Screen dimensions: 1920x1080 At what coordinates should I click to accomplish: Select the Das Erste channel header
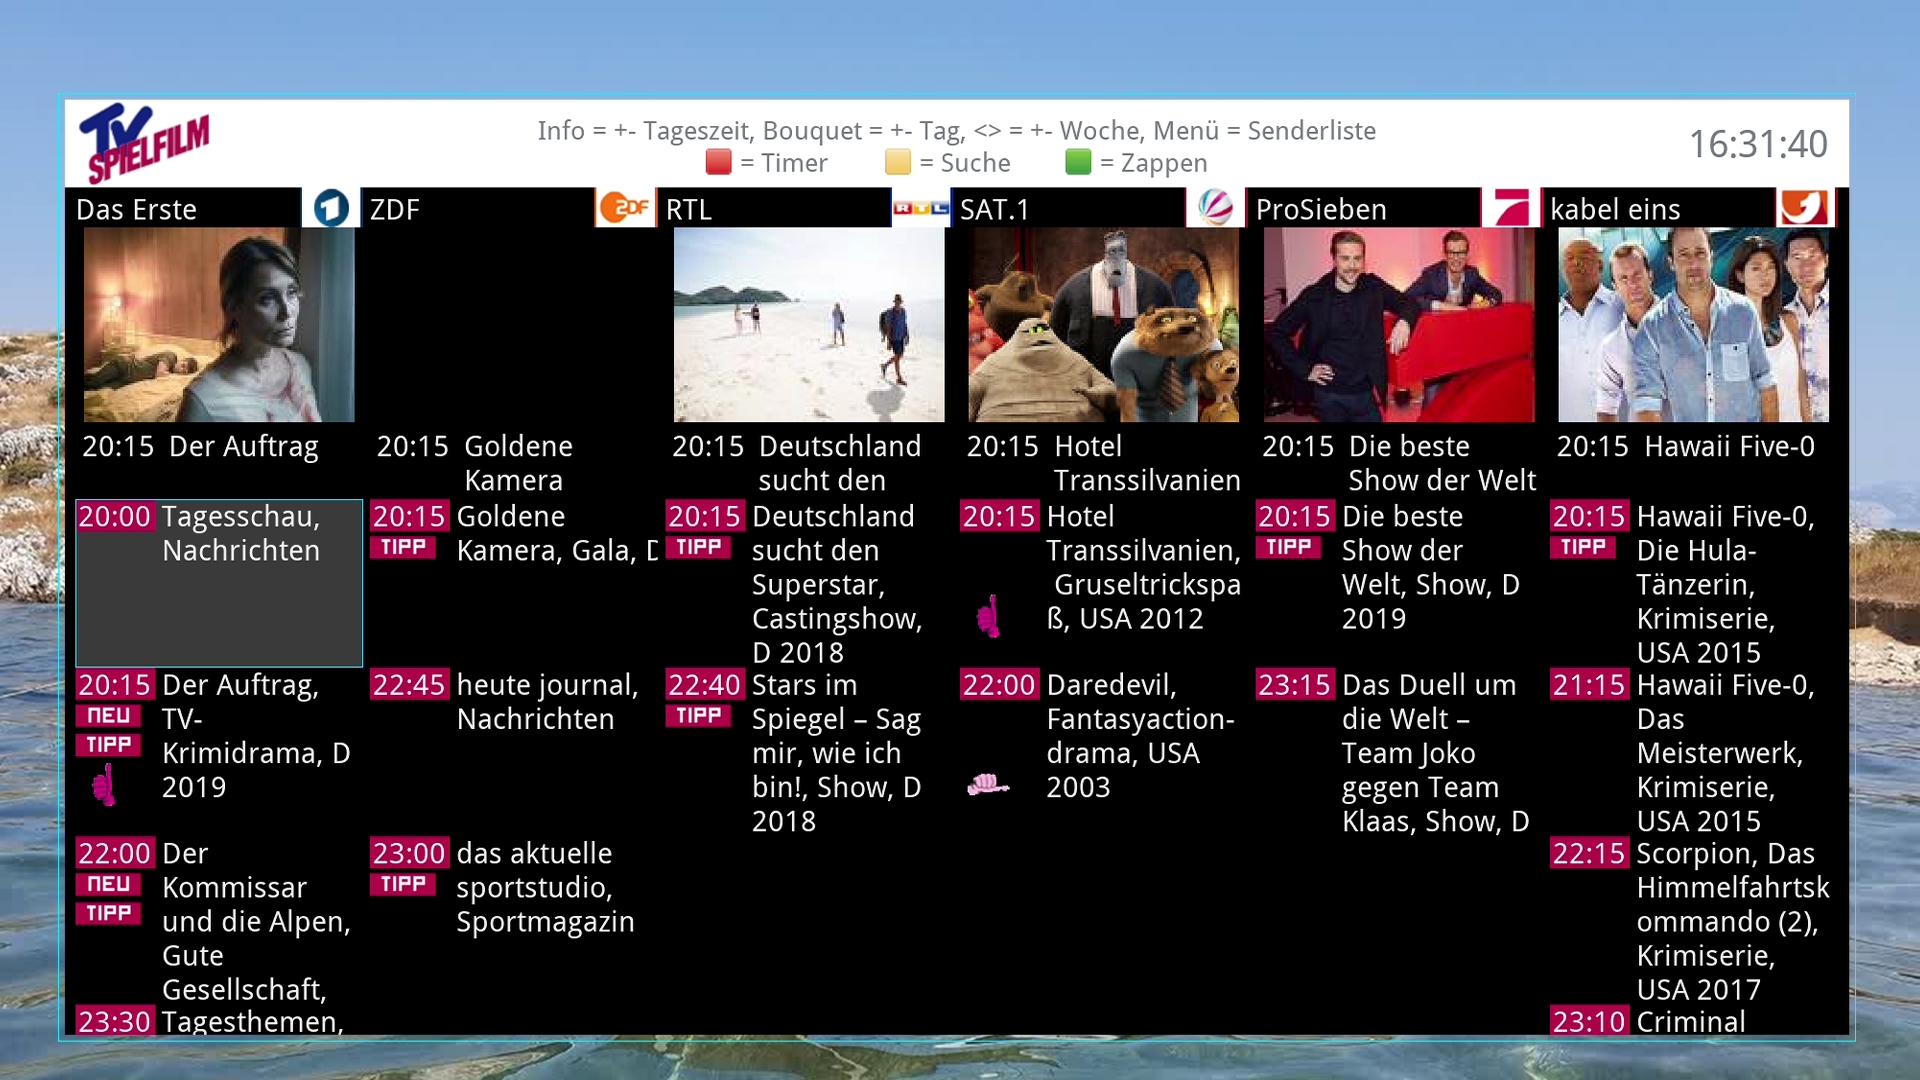(x=217, y=208)
